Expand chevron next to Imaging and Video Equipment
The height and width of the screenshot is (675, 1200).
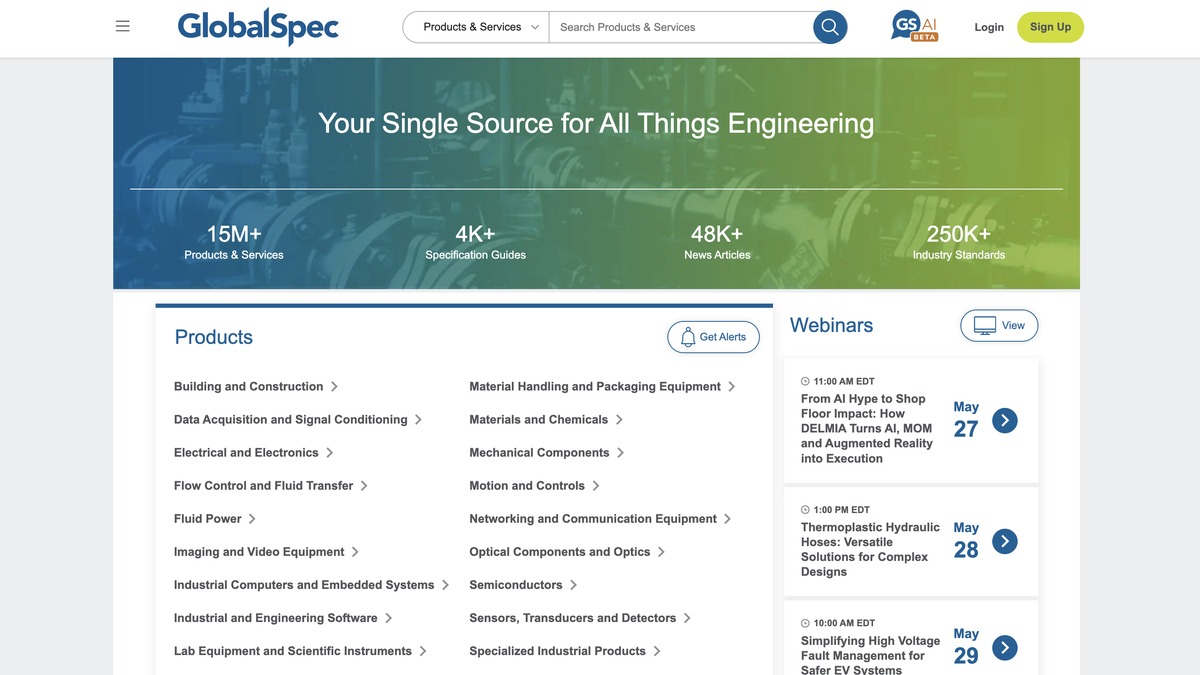click(x=355, y=552)
